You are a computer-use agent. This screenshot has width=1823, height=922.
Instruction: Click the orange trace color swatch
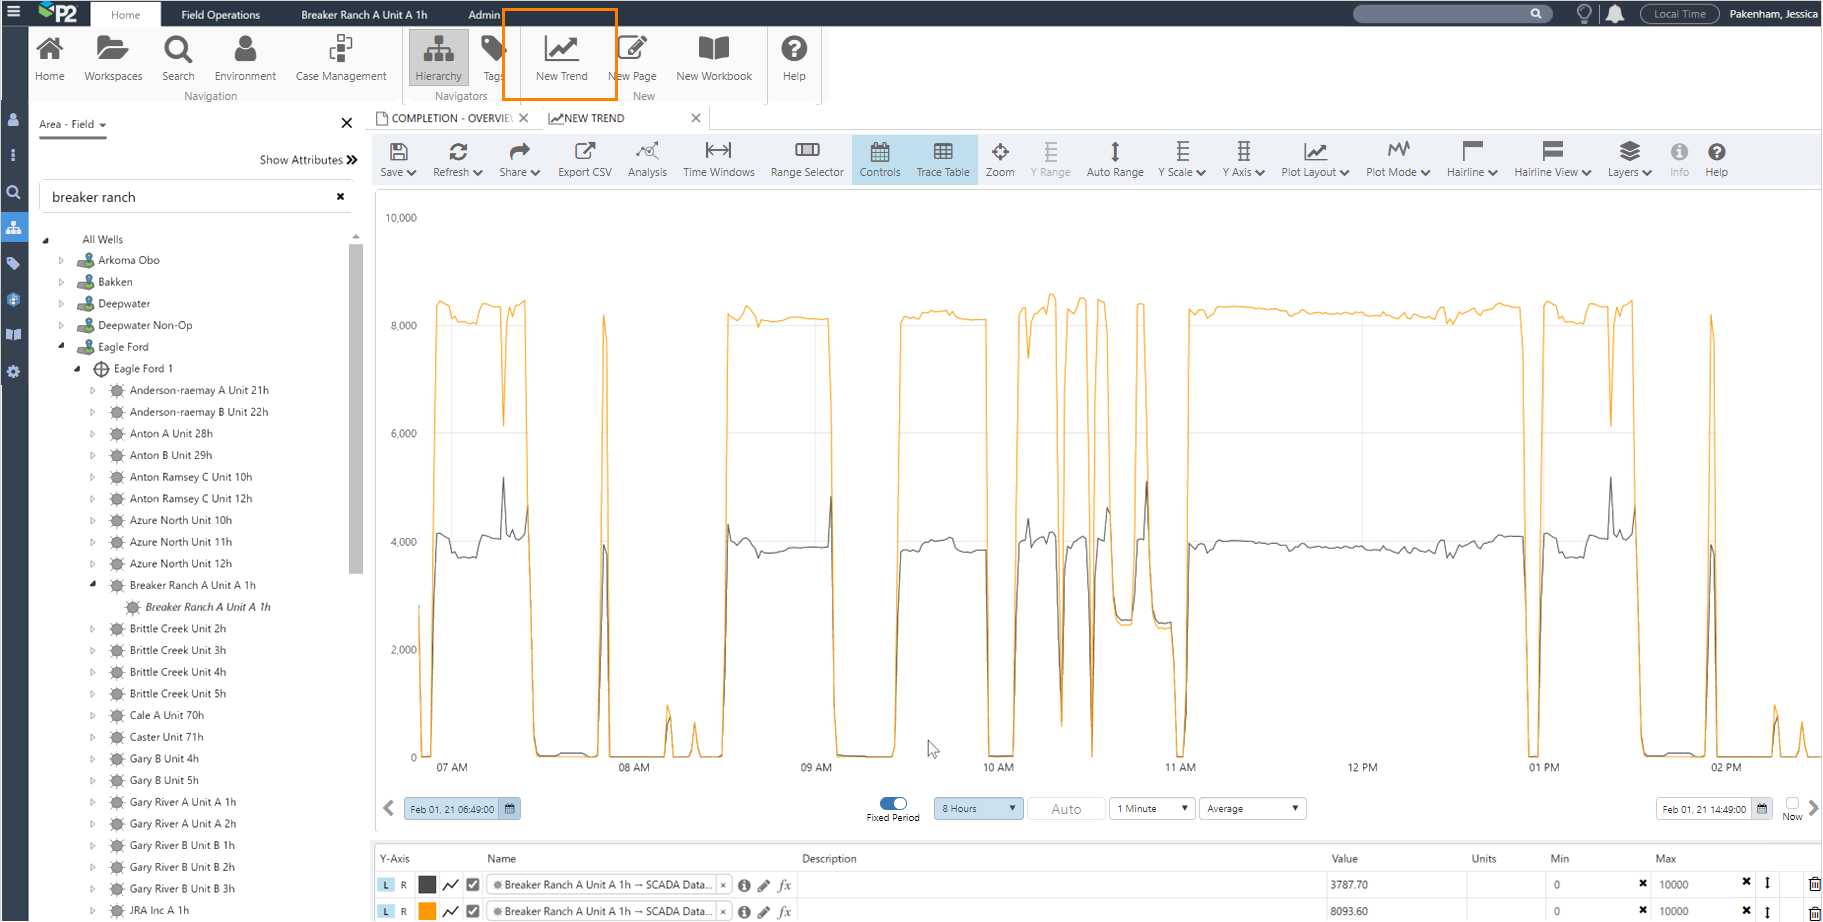coord(427,911)
